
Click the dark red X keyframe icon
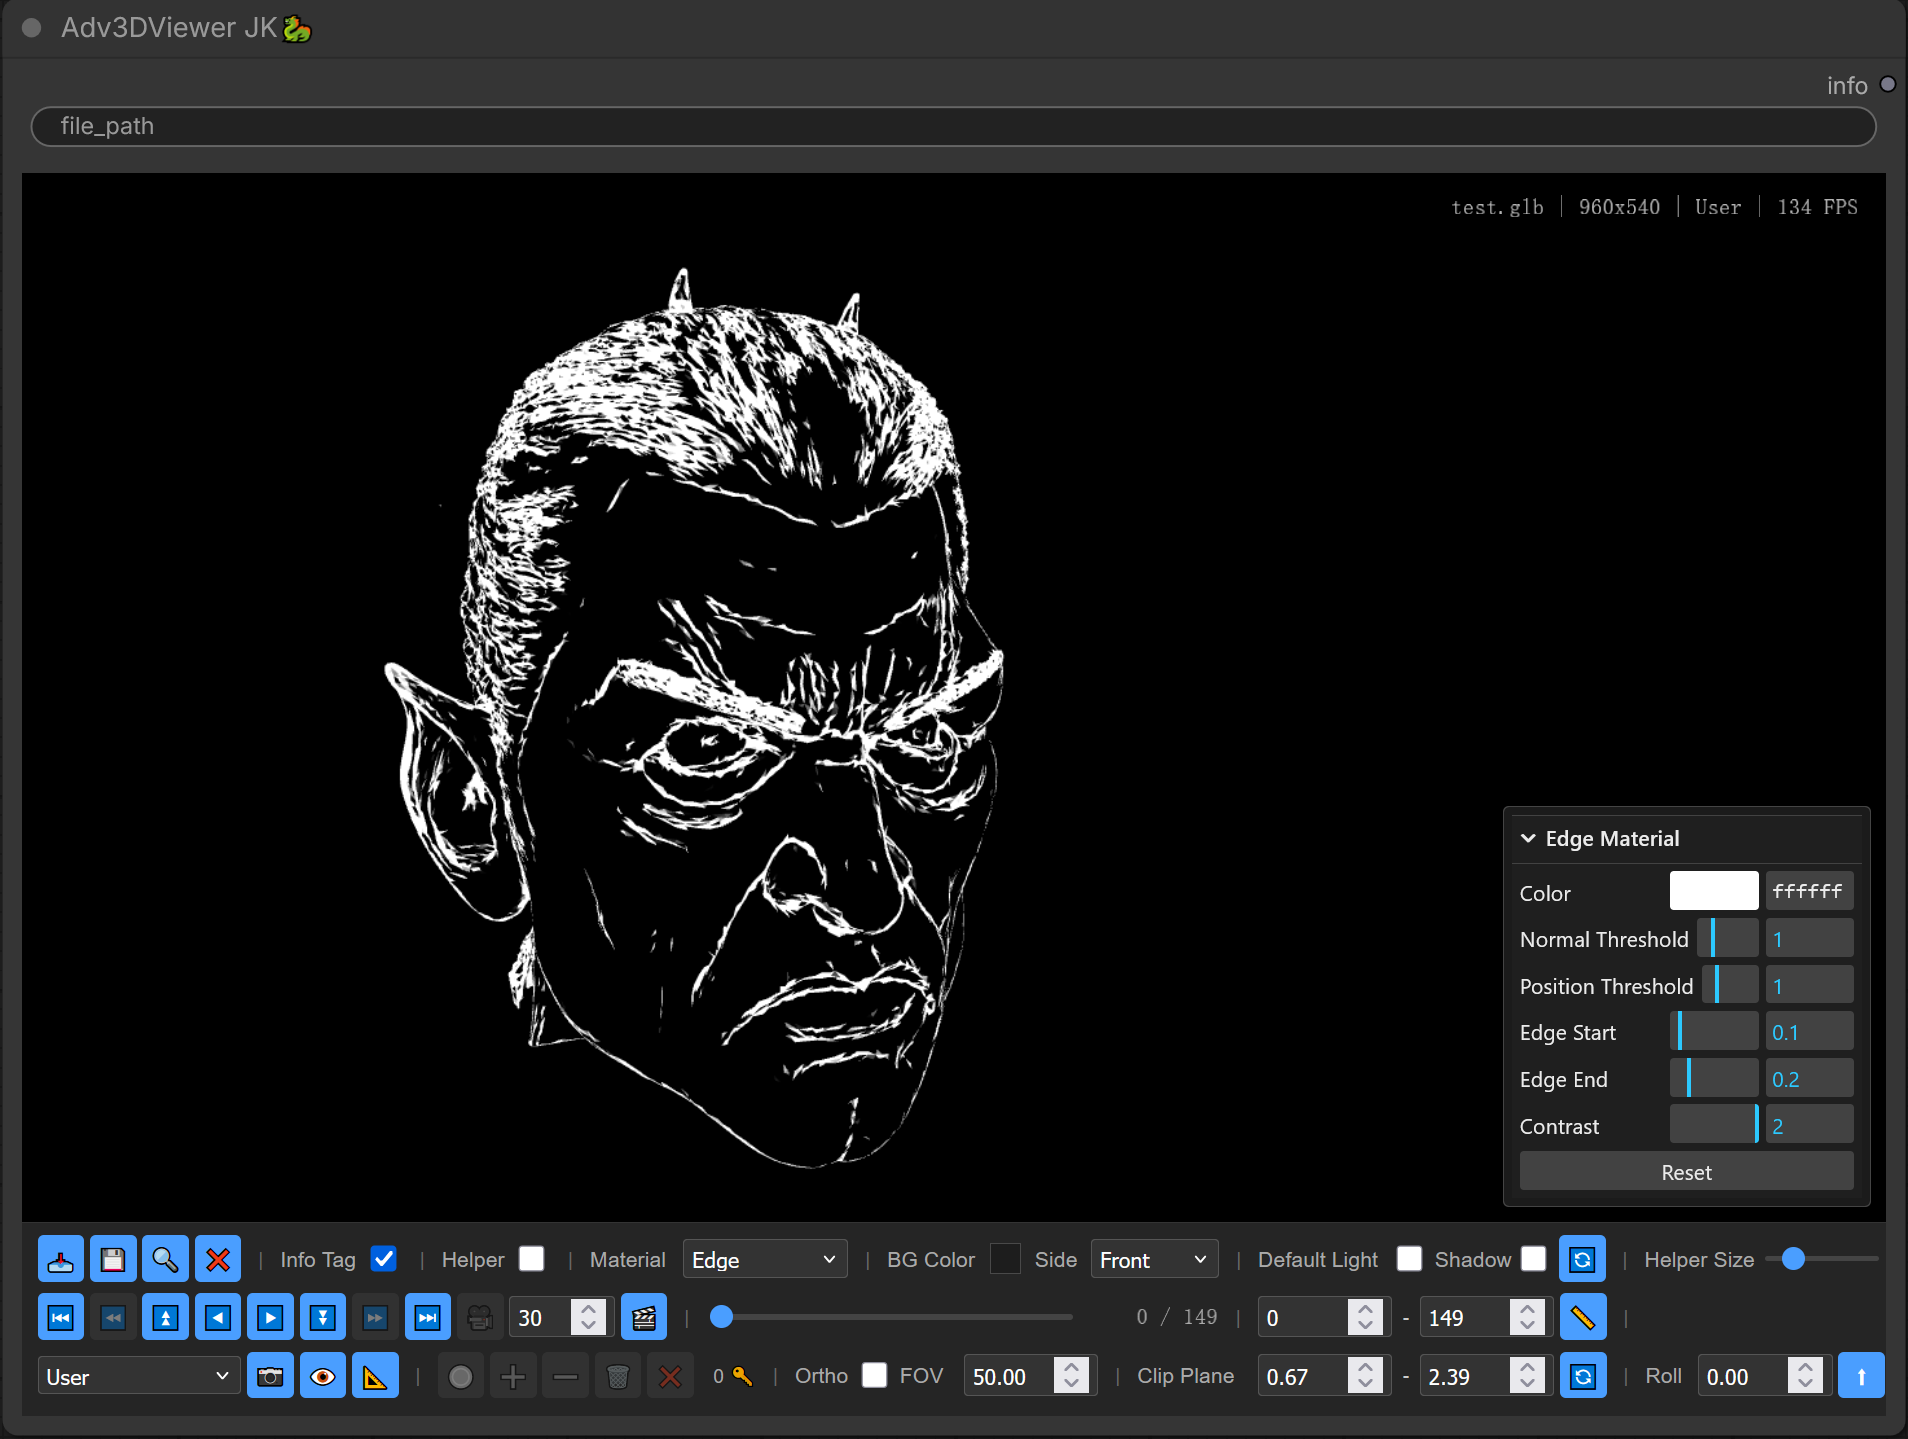tap(671, 1377)
